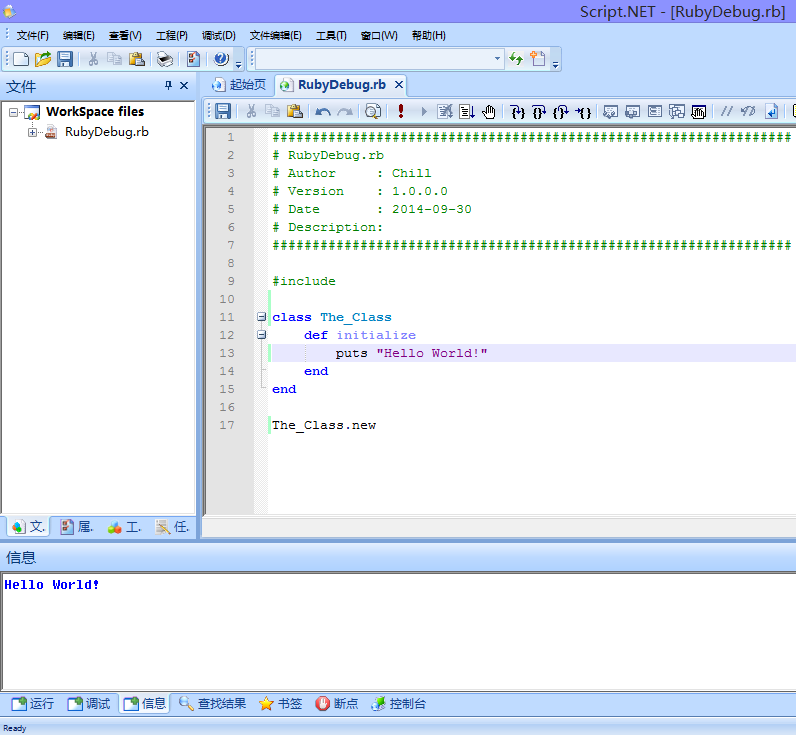Click the step into braces icon
This screenshot has height=735, width=796.
pos(517,111)
